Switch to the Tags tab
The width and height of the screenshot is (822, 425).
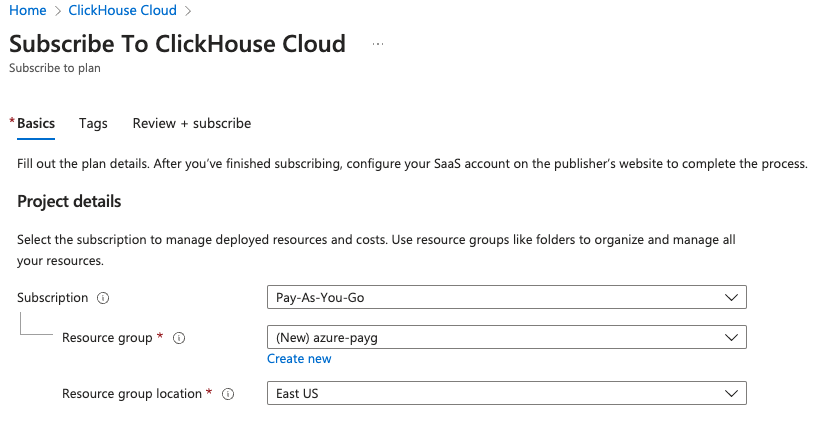[x=93, y=123]
